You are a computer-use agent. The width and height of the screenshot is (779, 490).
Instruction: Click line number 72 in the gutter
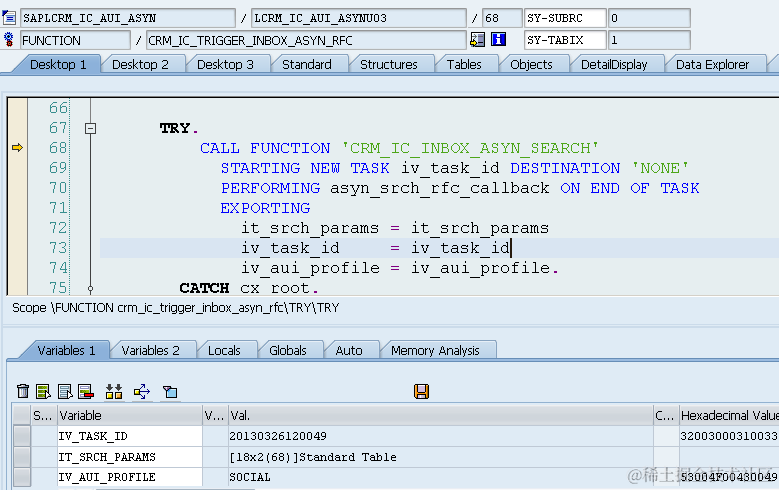tap(58, 228)
